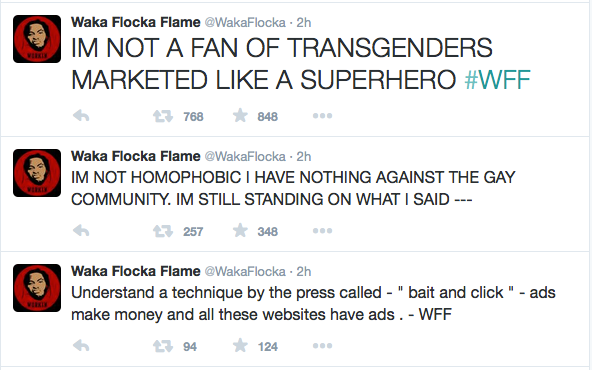This screenshot has width=592, height=370.
Task: Reply to the NOT HOMOPHOBIC tweet
Action: point(81,231)
